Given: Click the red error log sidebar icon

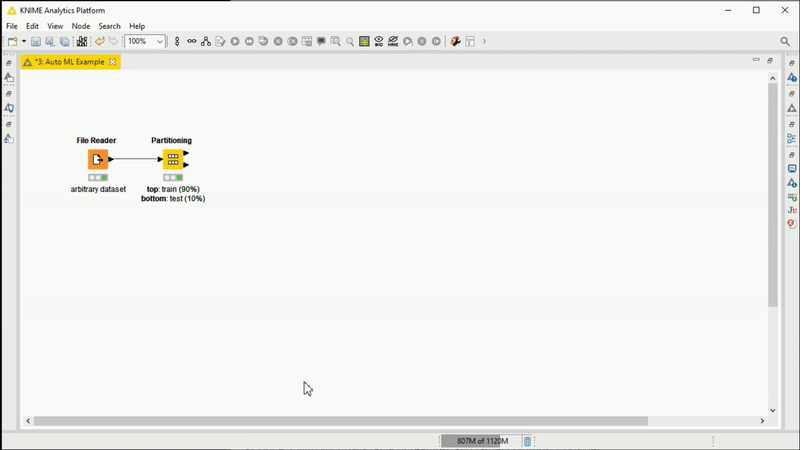Looking at the screenshot, I should coord(792,223).
